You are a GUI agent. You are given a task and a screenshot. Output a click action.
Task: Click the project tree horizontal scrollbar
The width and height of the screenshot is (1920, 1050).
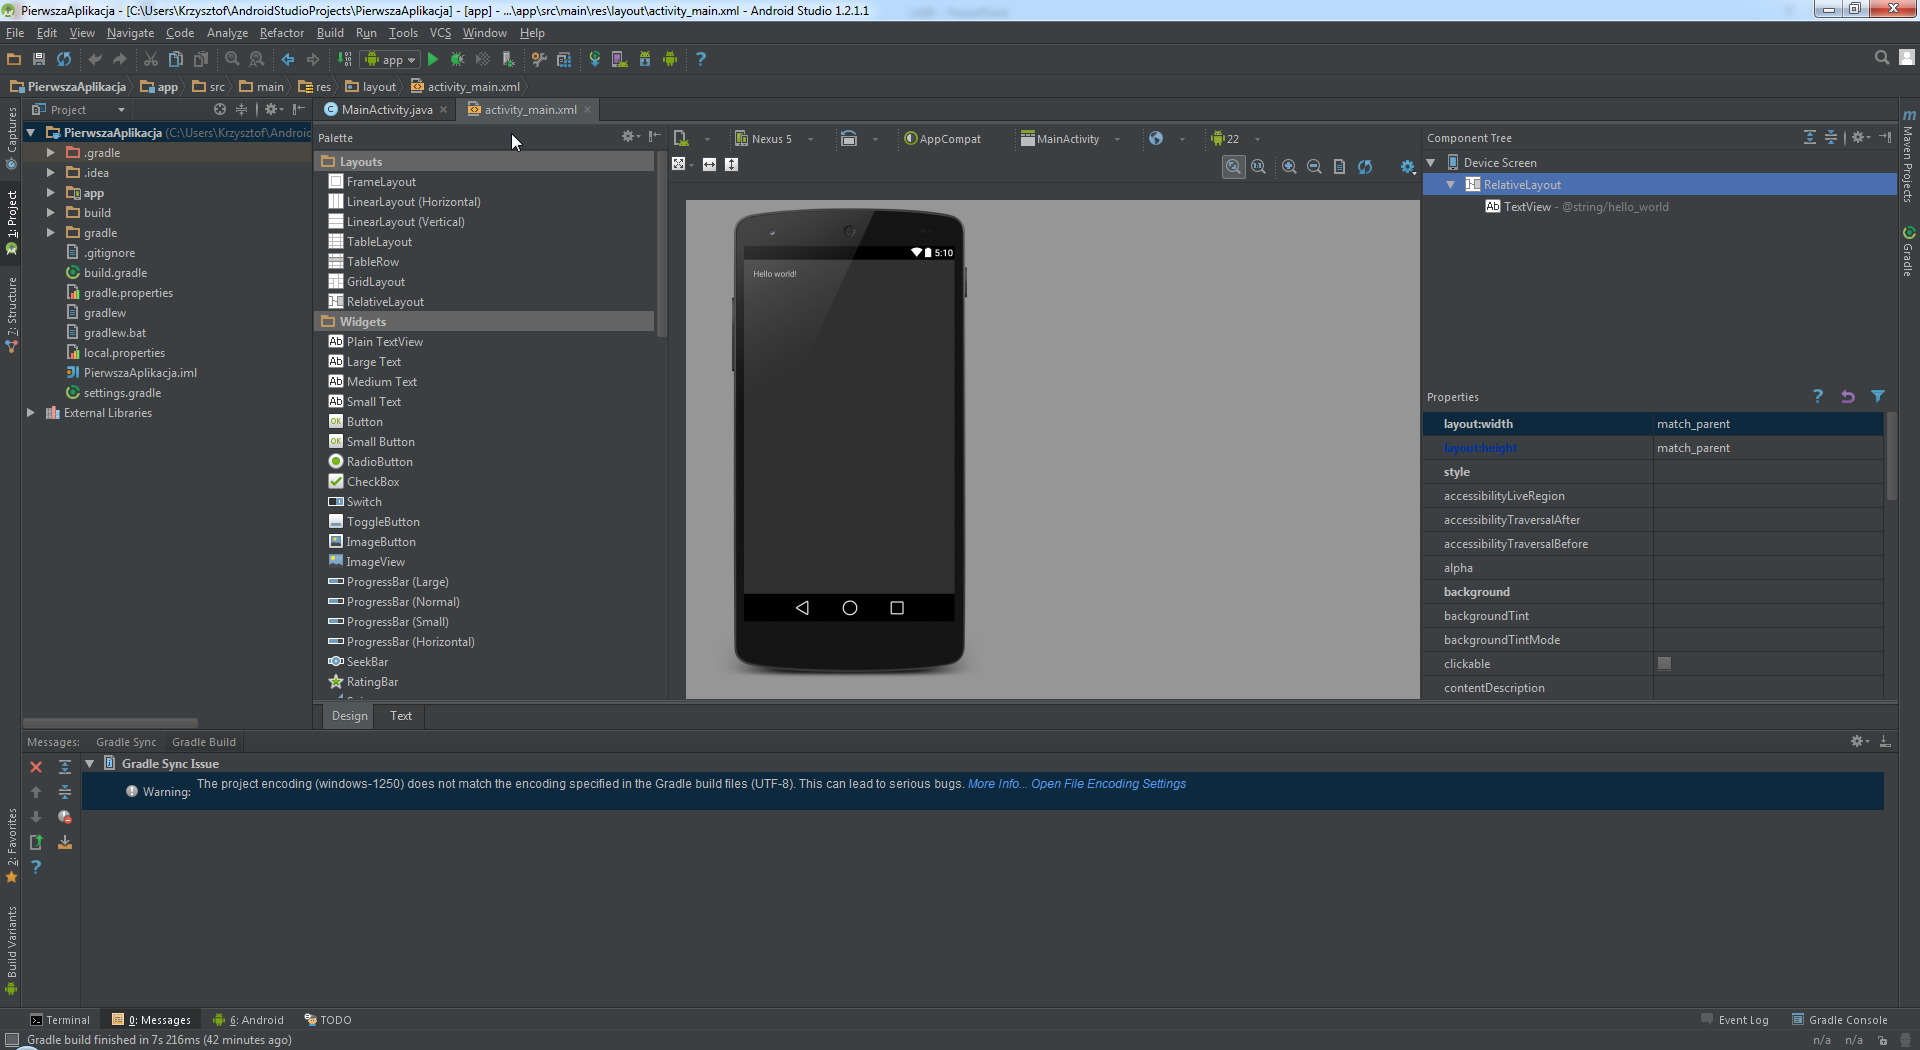[110, 722]
